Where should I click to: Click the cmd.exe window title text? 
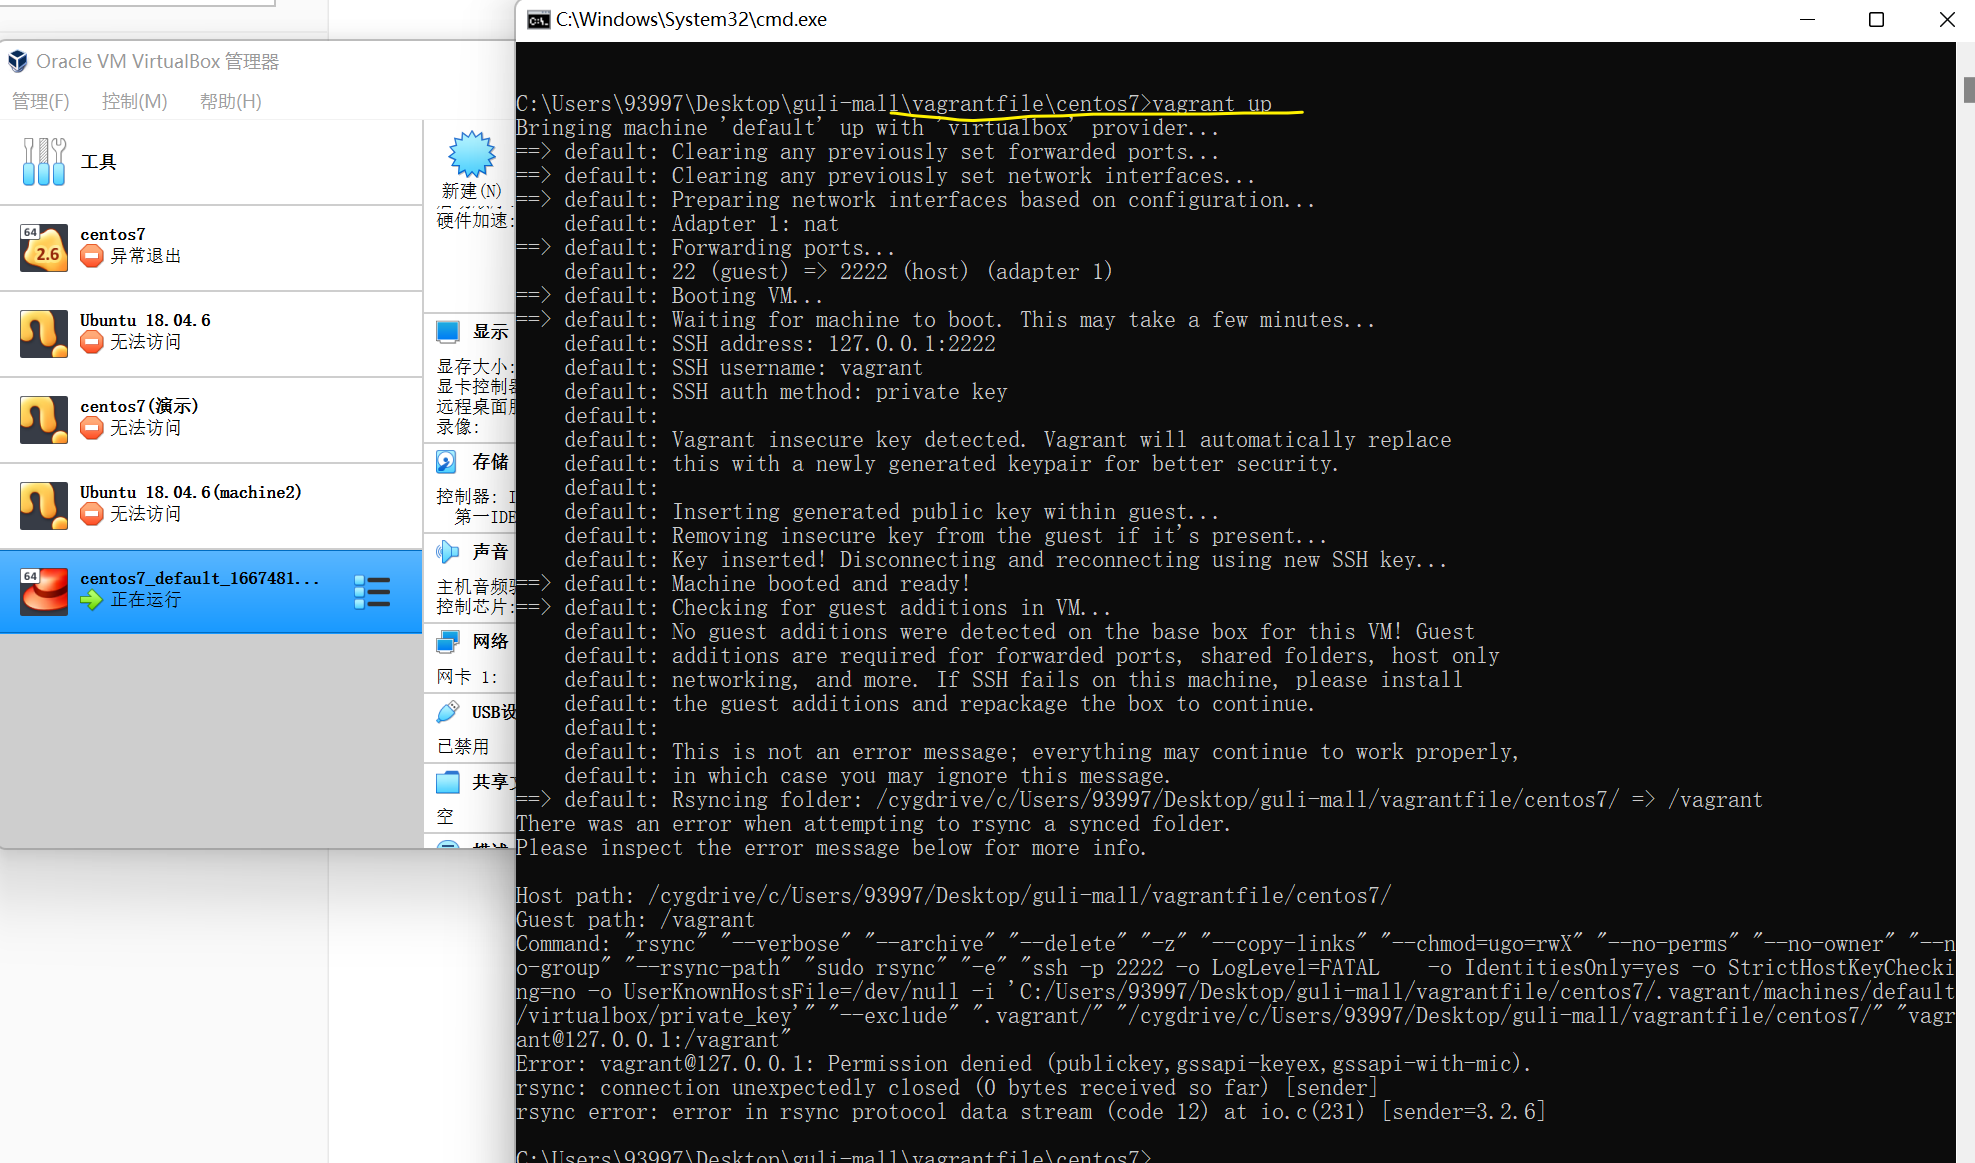click(x=692, y=20)
